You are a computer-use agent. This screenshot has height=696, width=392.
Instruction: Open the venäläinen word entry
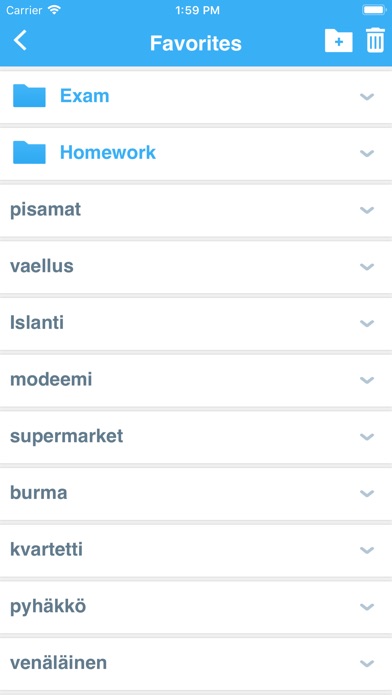tap(196, 664)
